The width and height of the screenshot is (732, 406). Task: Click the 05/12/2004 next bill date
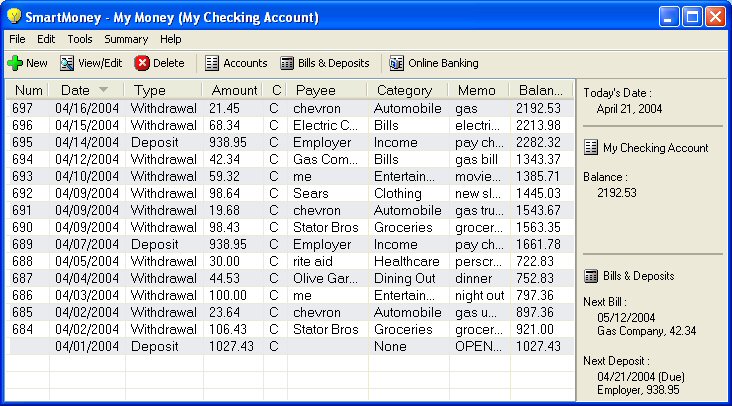tap(626, 318)
